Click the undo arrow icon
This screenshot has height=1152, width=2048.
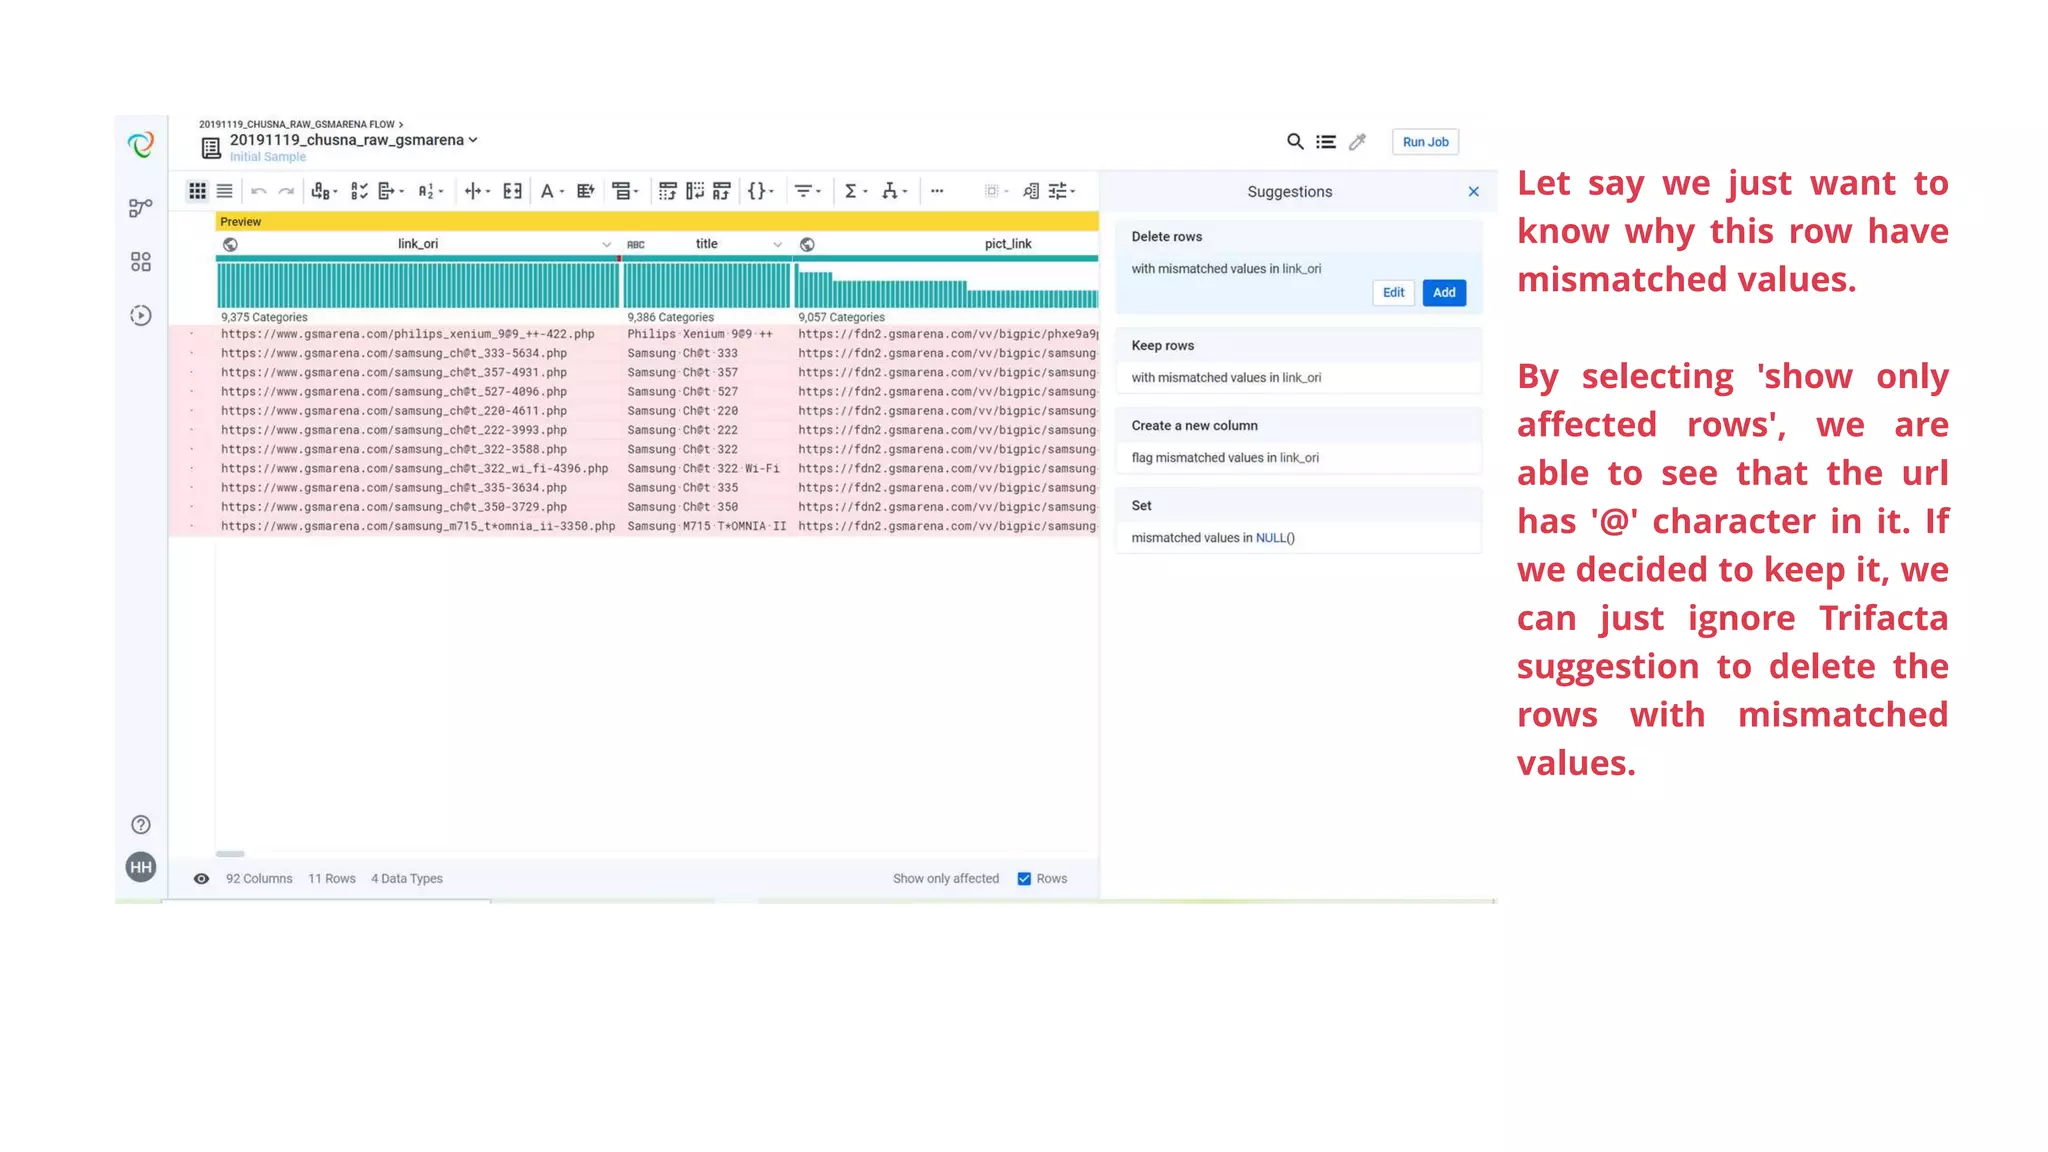pyautogui.click(x=258, y=191)
